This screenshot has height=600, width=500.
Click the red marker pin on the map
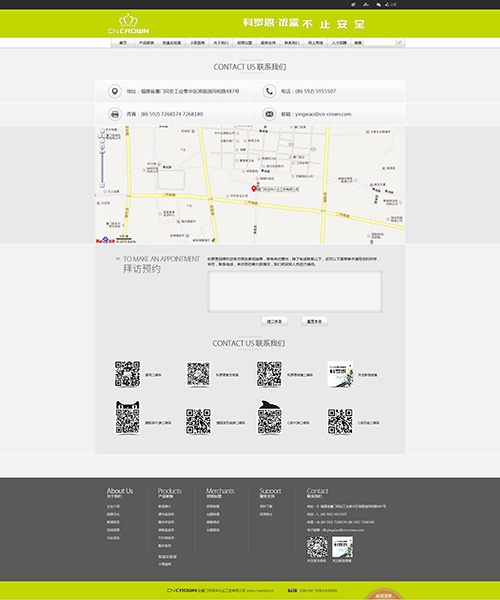pyautogui.click(x=254, y=188)
